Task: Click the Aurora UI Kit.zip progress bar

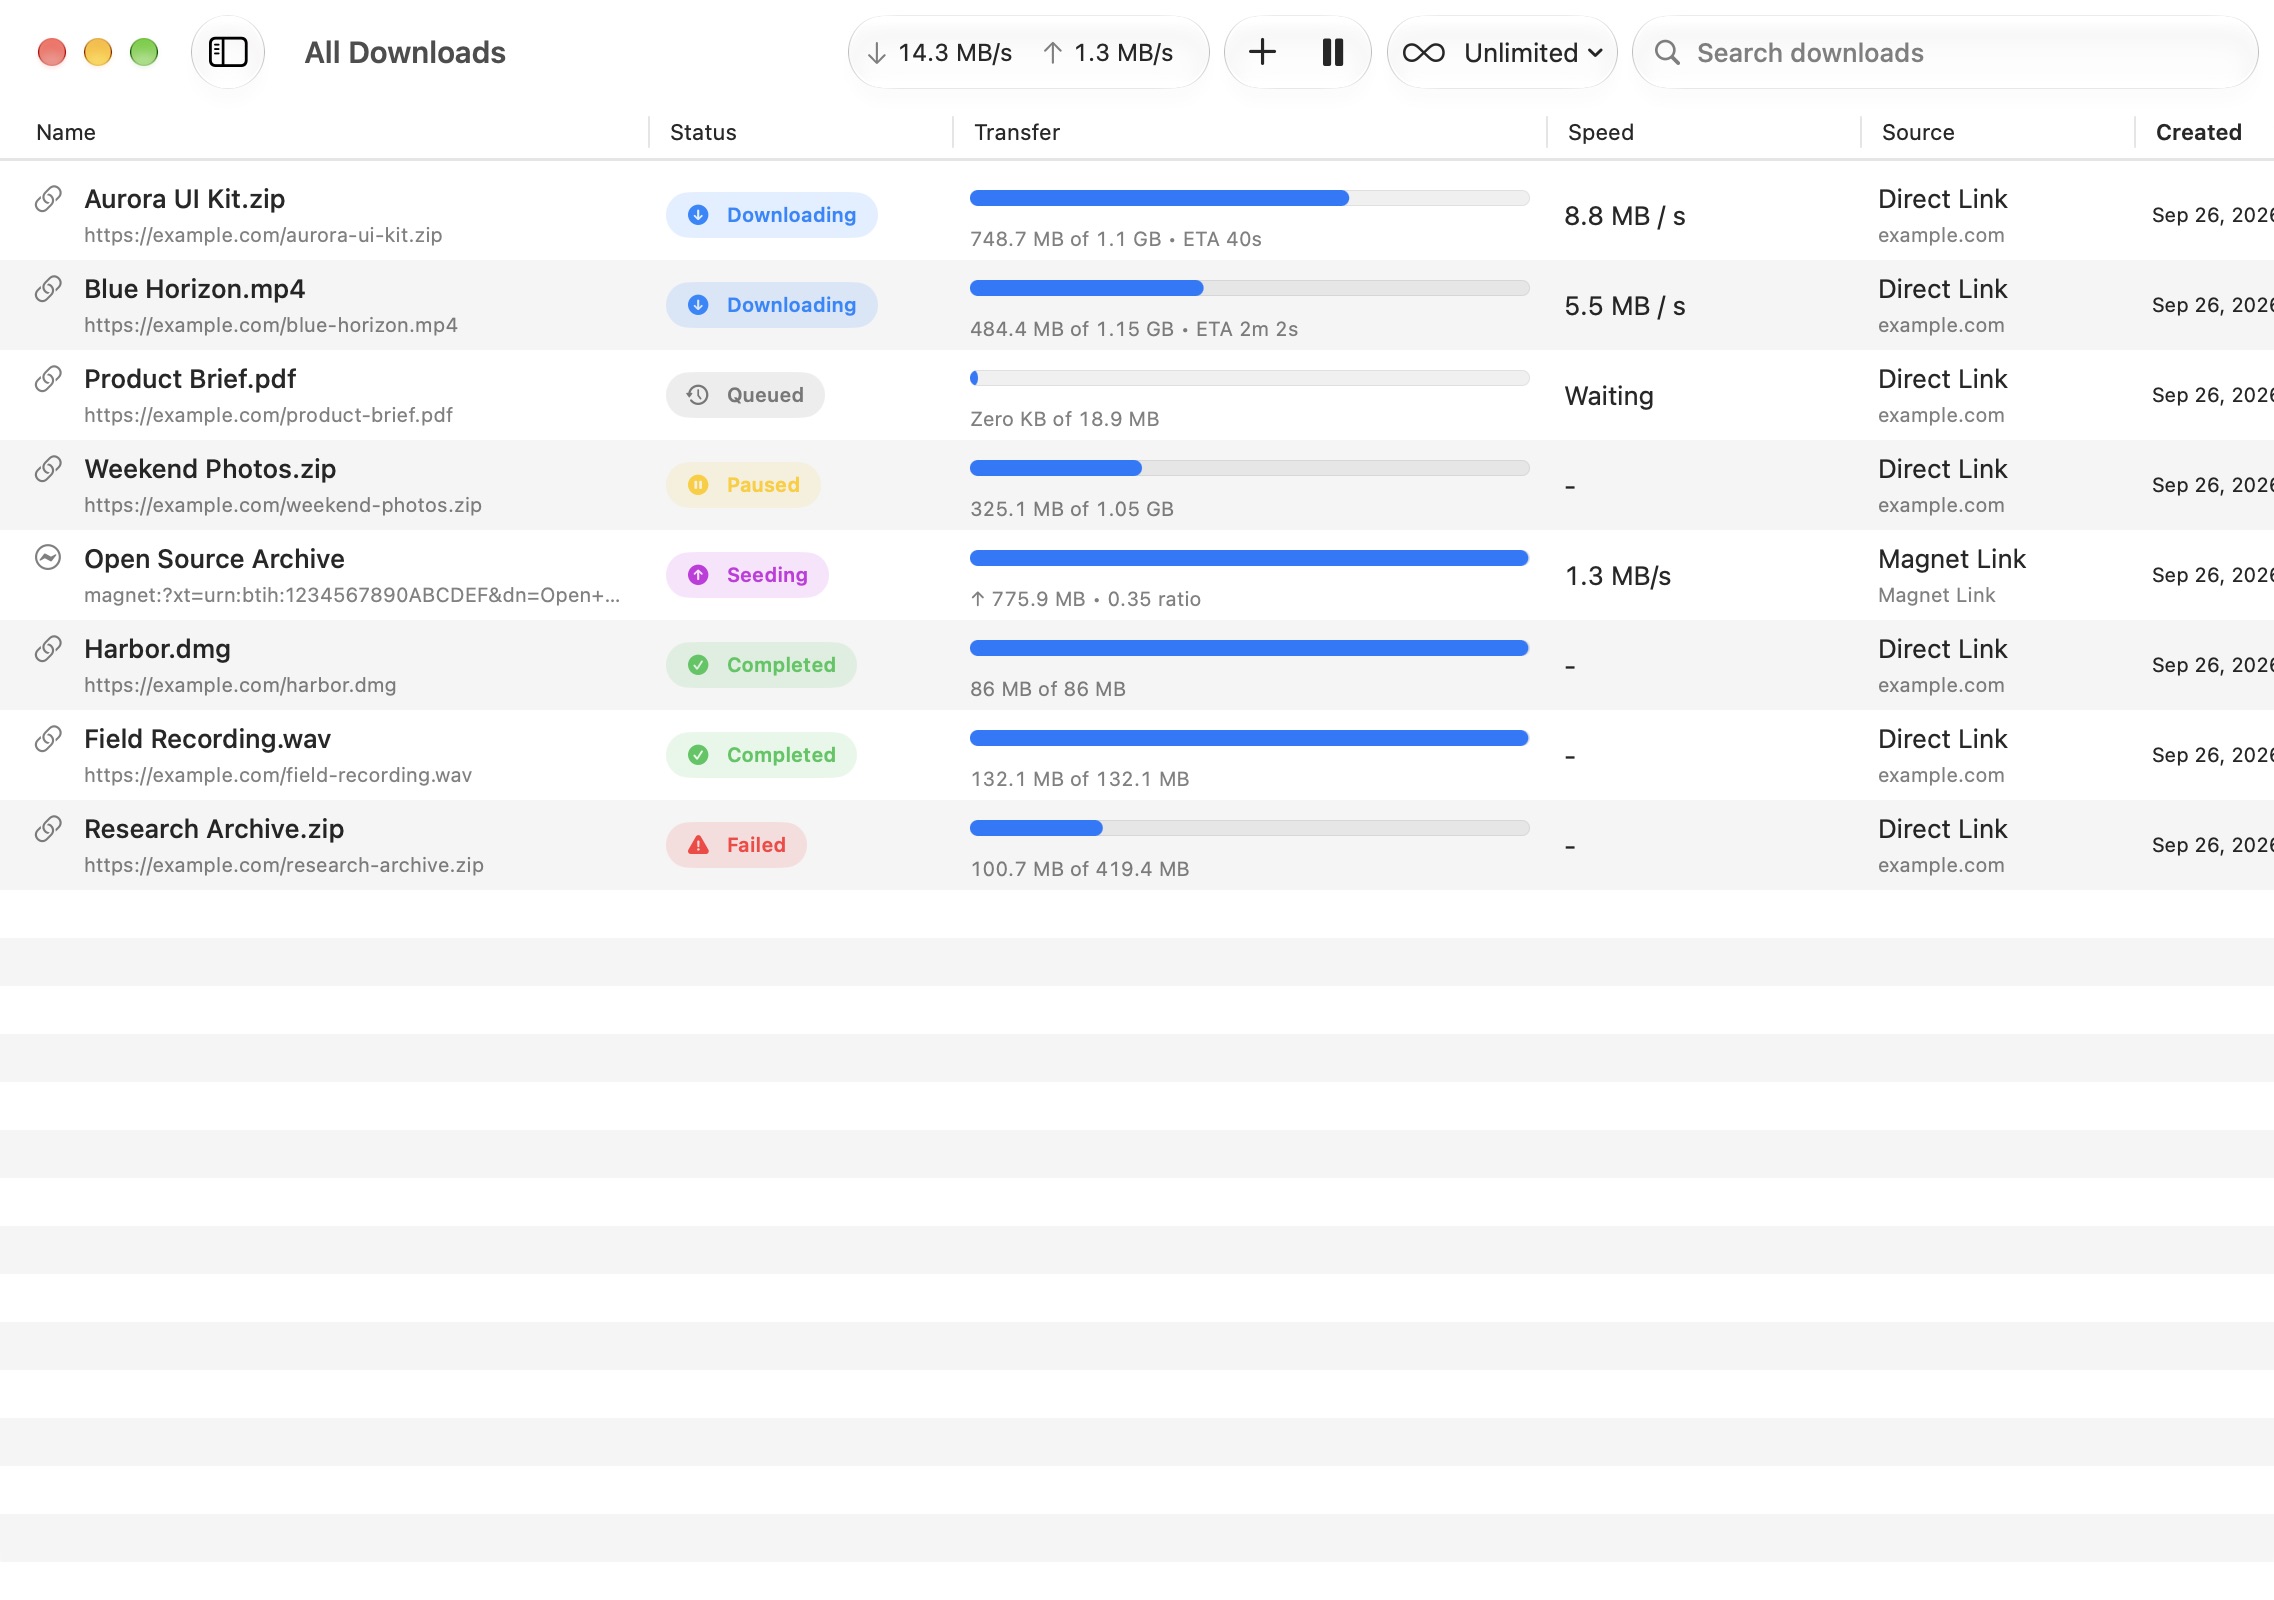Action: pos(1249,198)
